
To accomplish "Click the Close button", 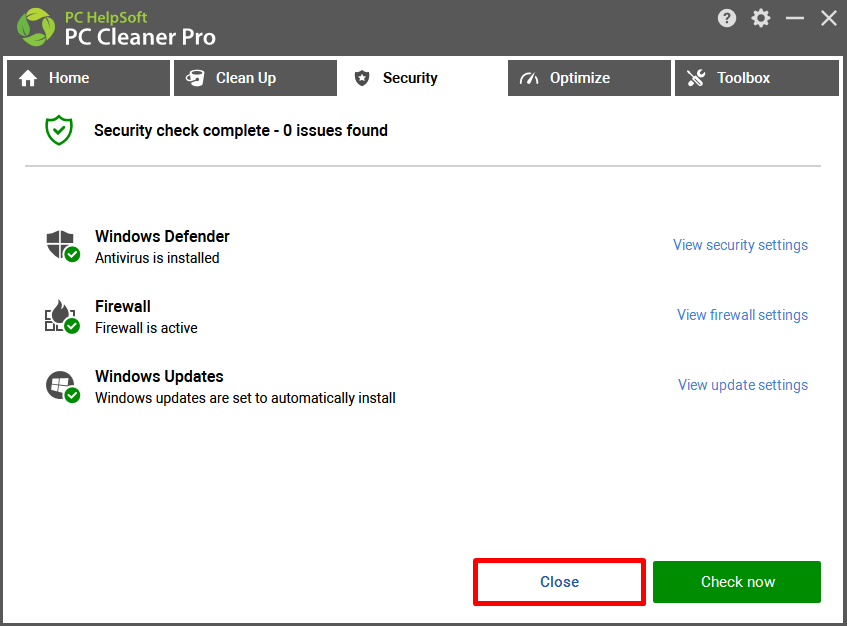I will [x=560, y=582].
